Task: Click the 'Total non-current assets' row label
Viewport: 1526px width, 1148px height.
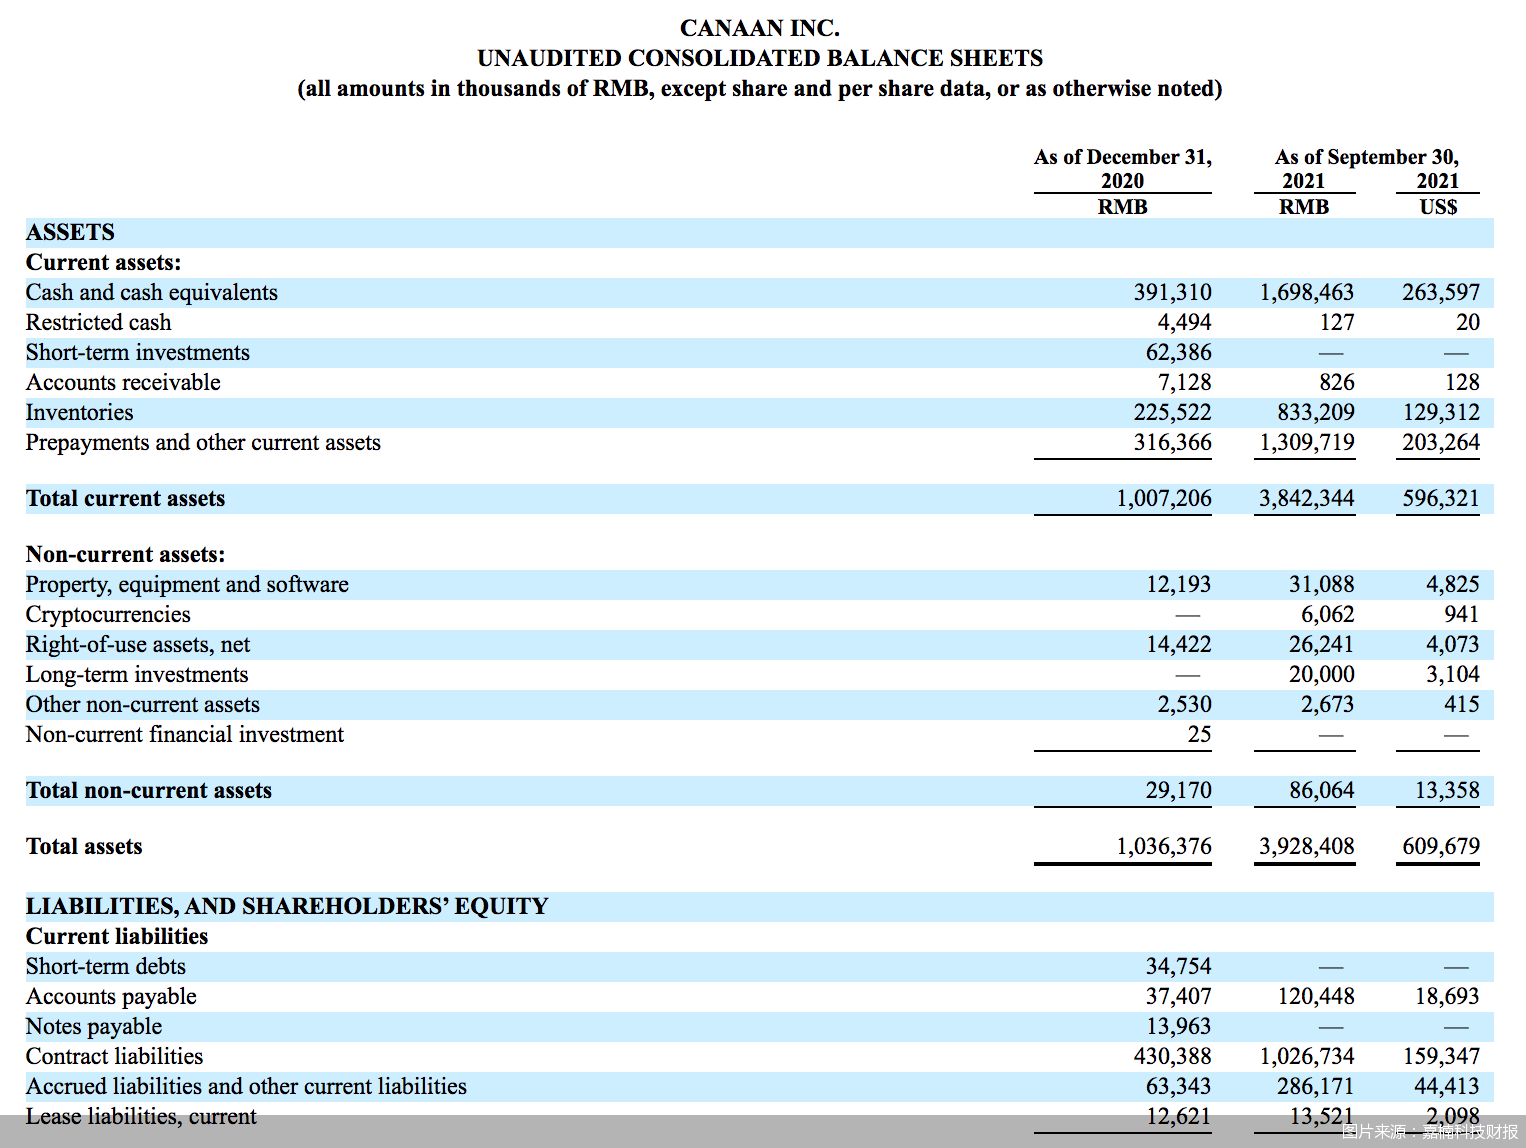Action: (149, 790)
